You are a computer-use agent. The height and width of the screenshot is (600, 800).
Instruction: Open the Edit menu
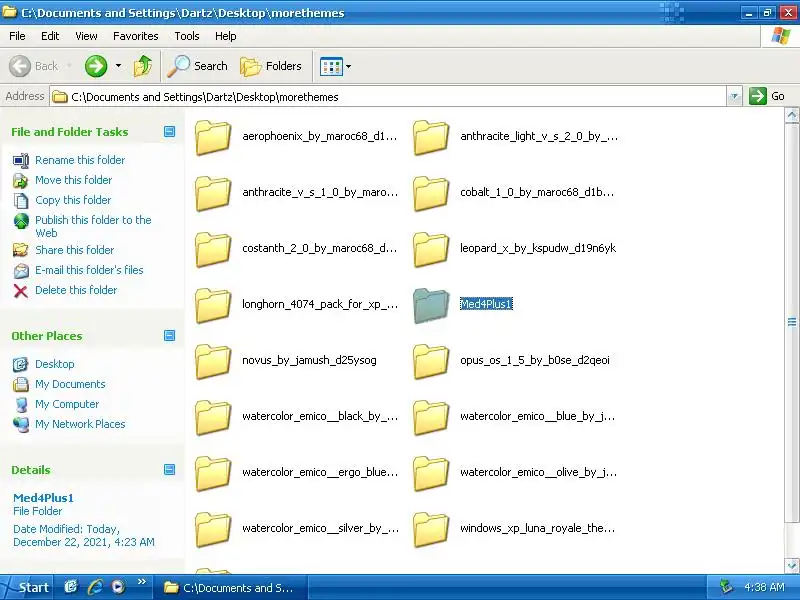point(50,36)
